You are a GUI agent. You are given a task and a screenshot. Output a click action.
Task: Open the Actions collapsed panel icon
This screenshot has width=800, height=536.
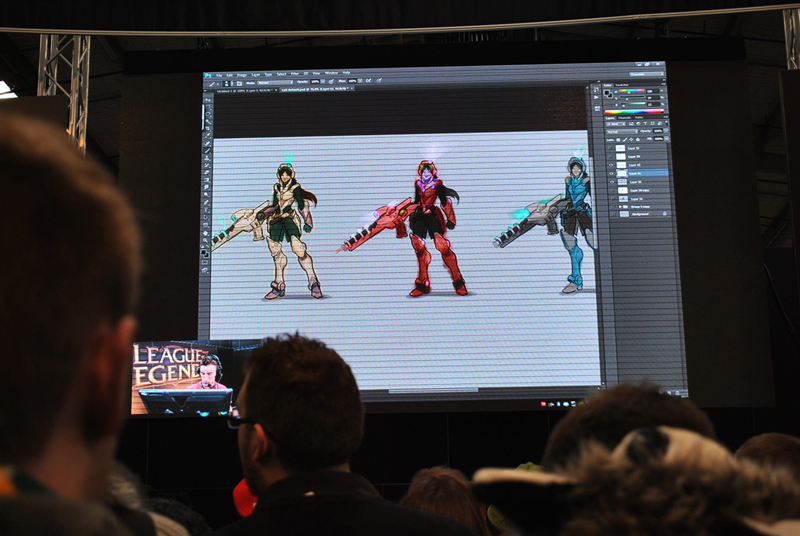click(x=596, y=97)
